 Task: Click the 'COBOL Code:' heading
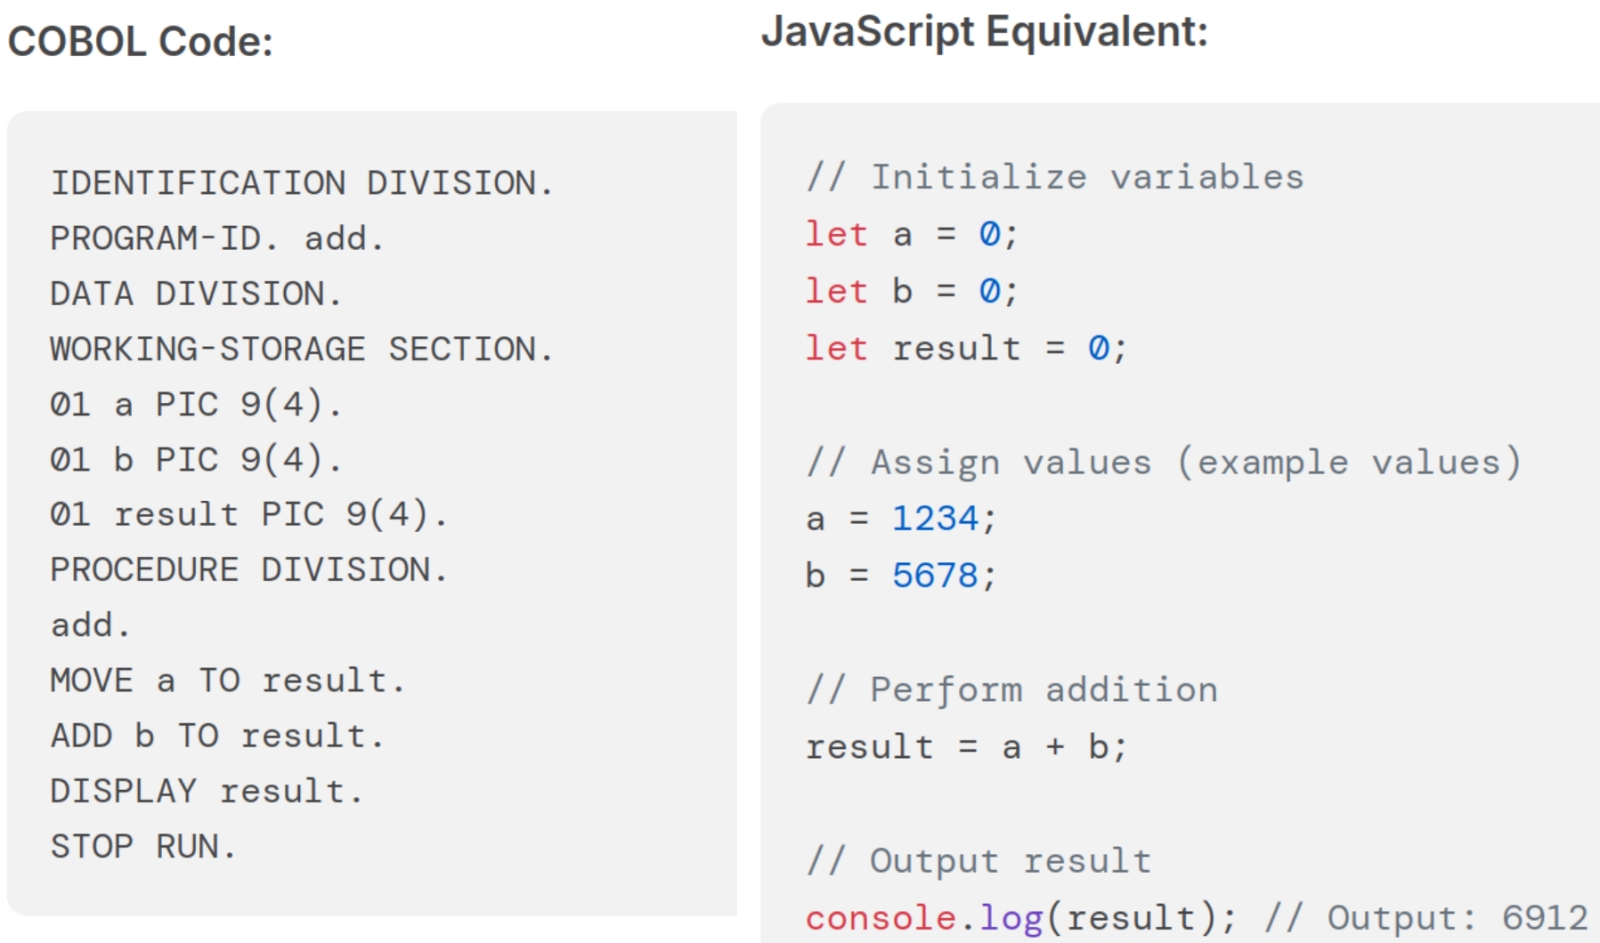tap(140, 42)
